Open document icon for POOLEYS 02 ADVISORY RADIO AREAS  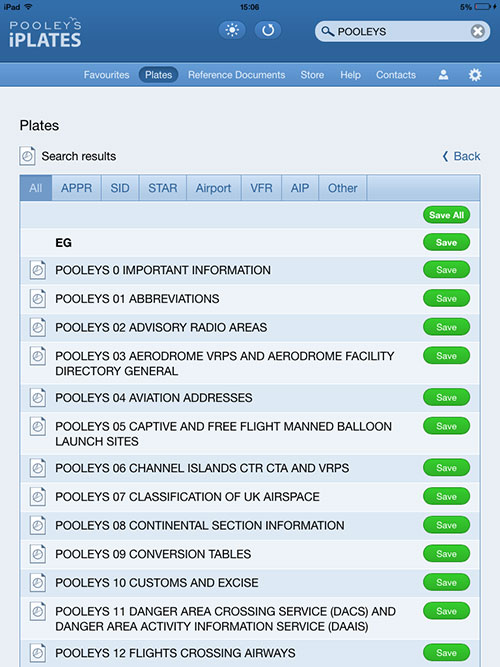click(37, 327)
